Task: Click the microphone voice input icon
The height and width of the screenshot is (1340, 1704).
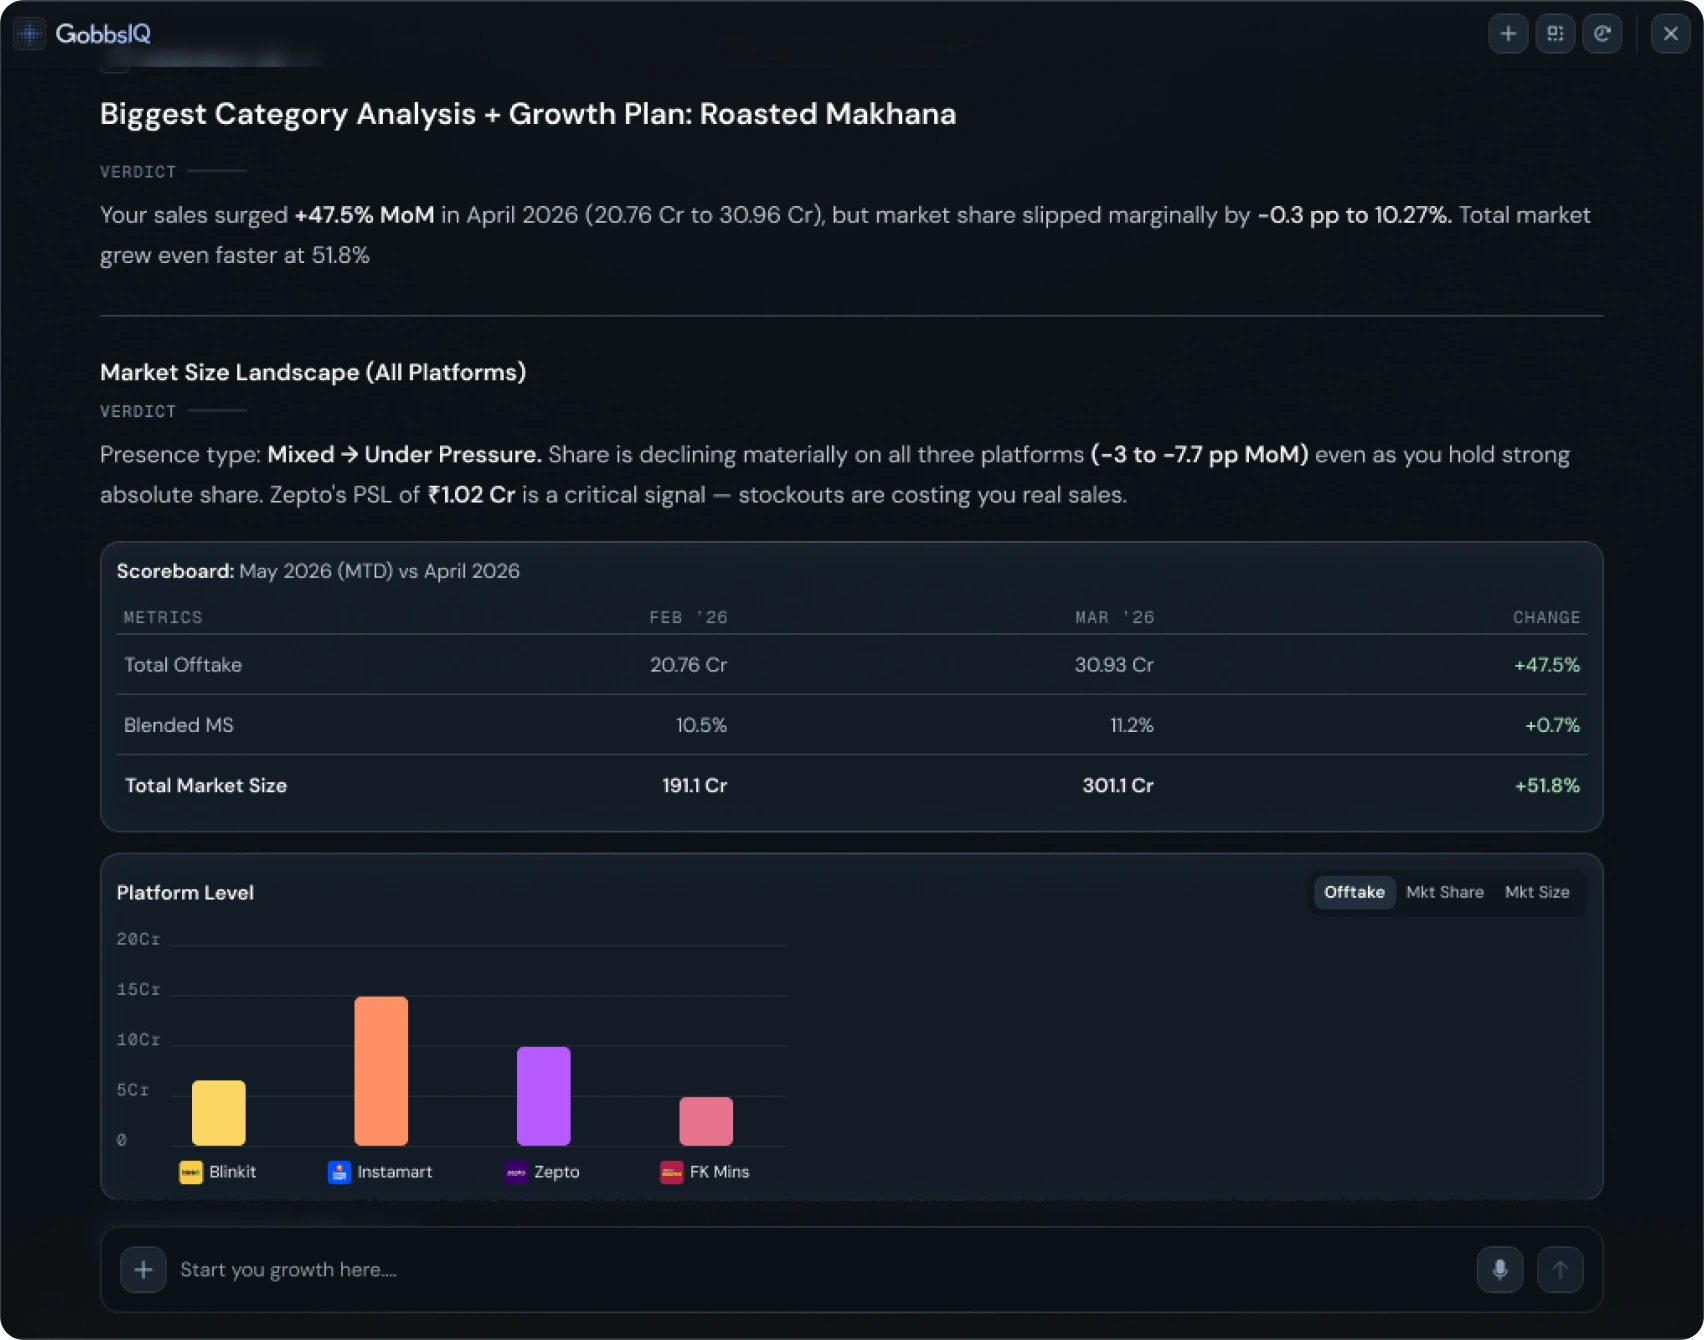Action: pyautogui.click(x=1500, y=1270)
